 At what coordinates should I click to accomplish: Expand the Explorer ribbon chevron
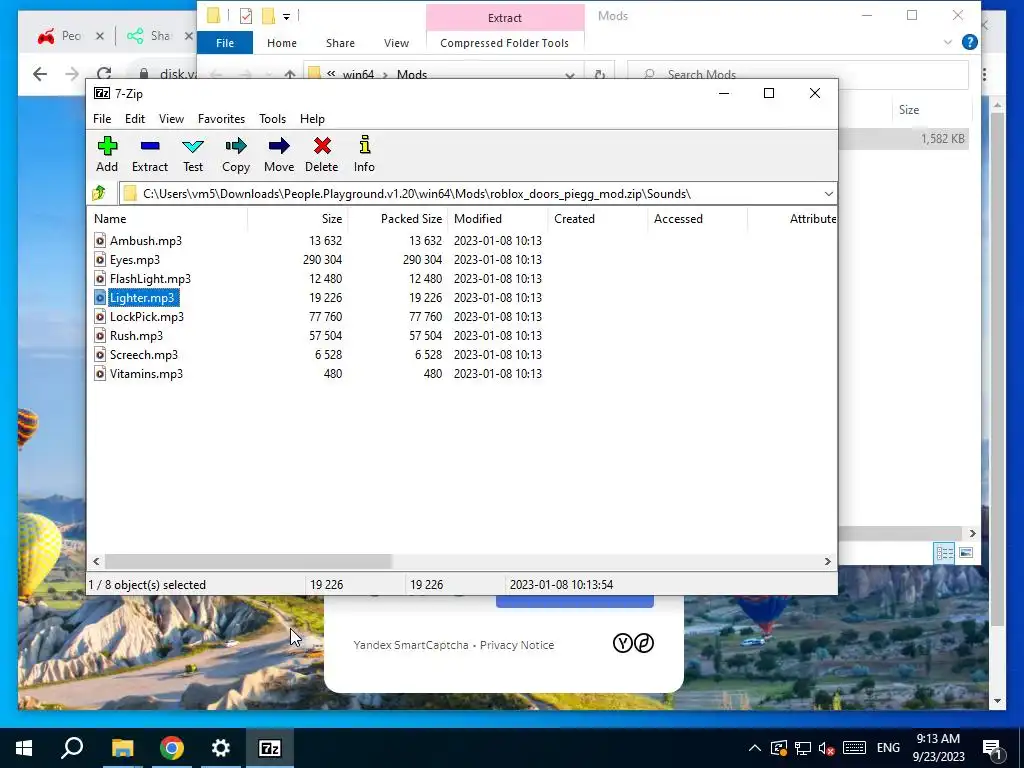tap(948, 42)
